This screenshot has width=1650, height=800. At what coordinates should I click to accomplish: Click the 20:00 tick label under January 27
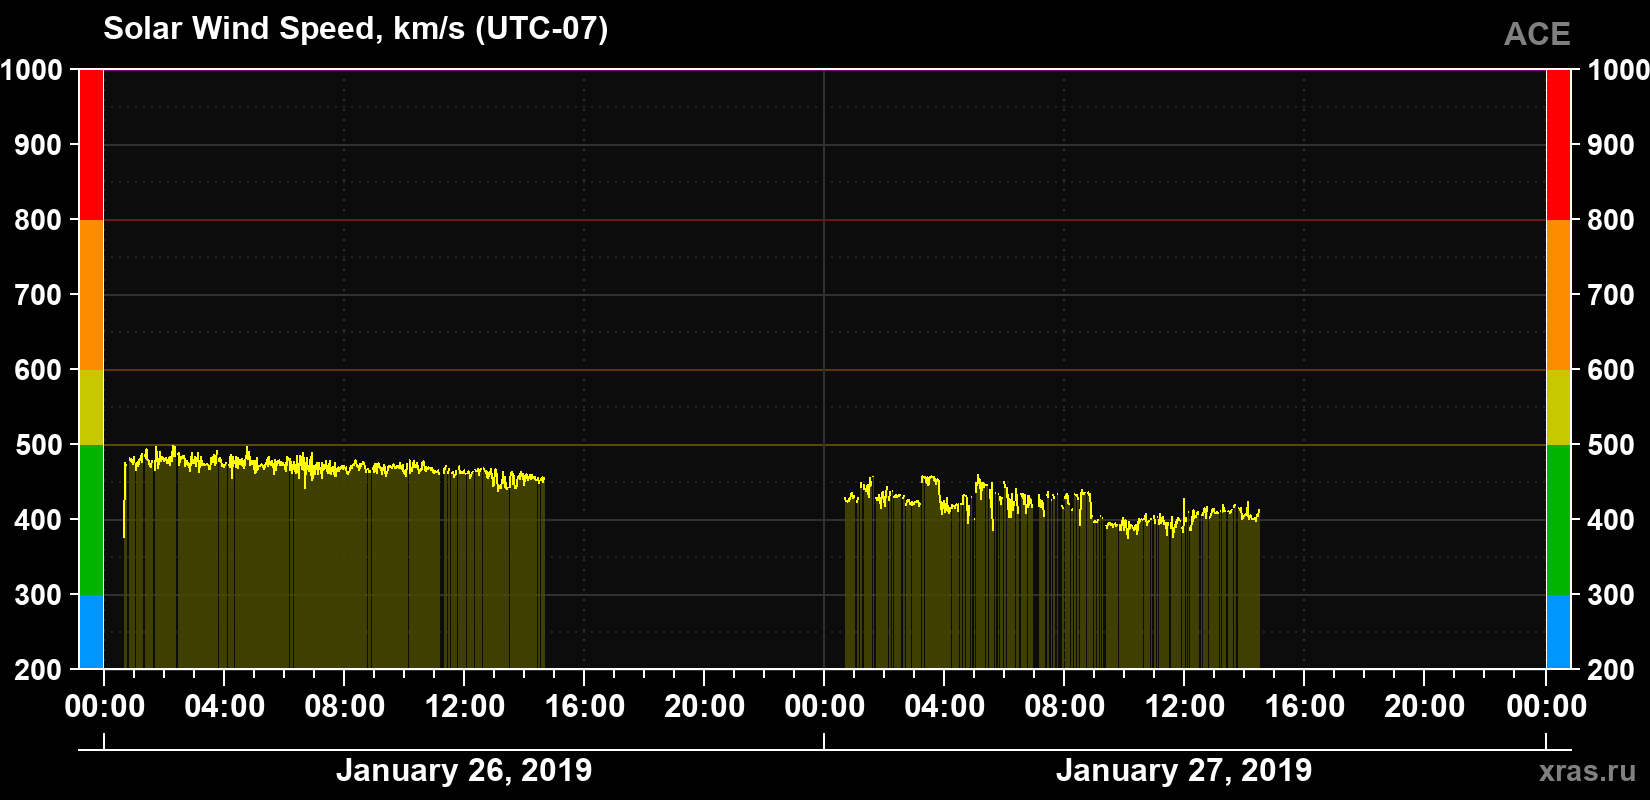coord(1425,706)
